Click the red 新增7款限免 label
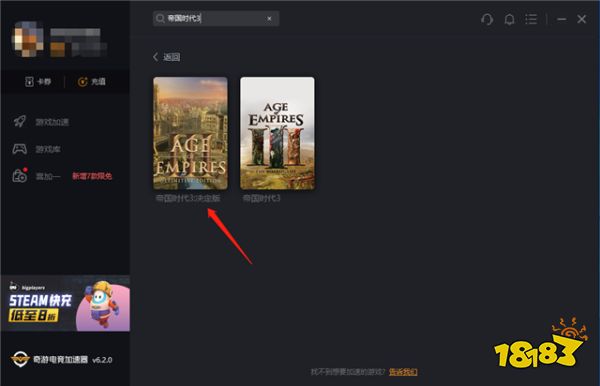This screenshot has width=600, height=386. point(92,176)
